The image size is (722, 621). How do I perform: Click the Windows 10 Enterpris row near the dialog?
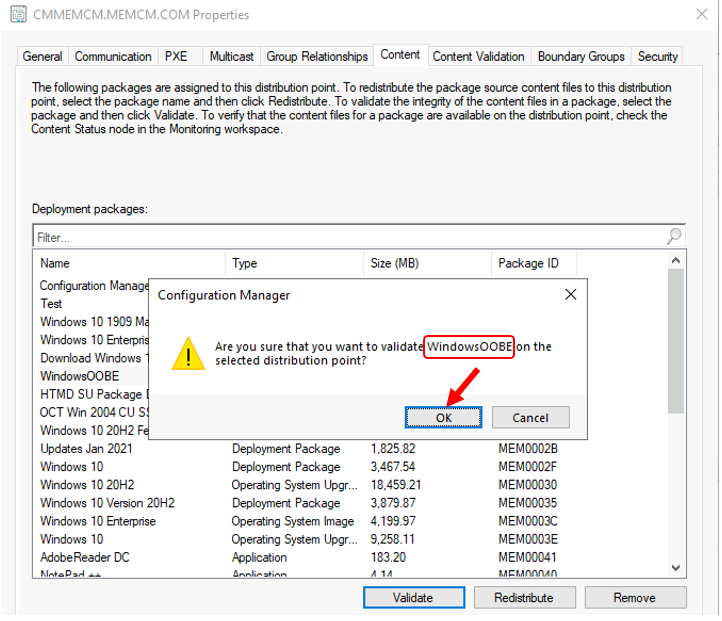[93, 340]
